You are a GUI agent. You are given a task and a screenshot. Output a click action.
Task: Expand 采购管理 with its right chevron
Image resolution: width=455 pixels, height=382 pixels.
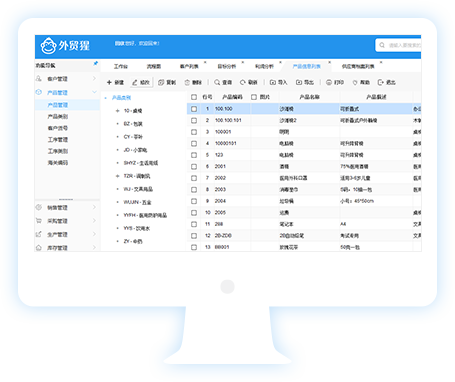coord(94,220)
